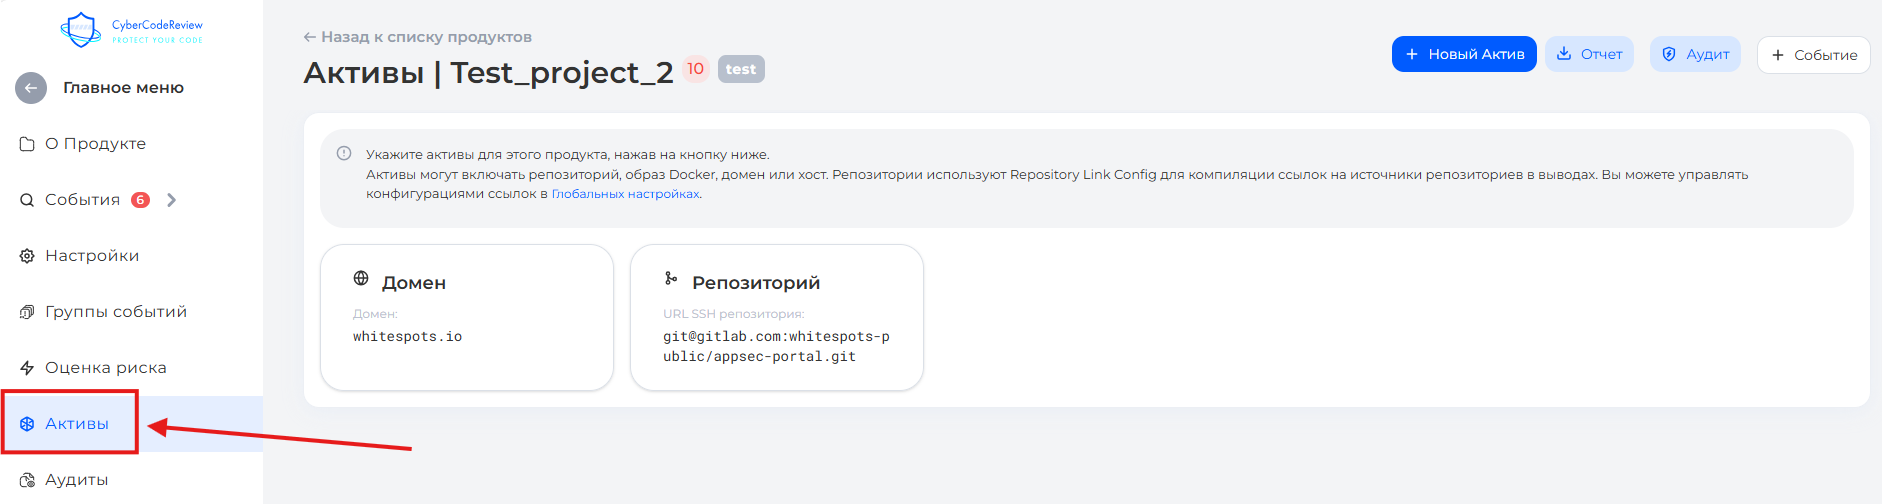
Task: Click the info icon in the hint banner
Action: tap(344, 153)
